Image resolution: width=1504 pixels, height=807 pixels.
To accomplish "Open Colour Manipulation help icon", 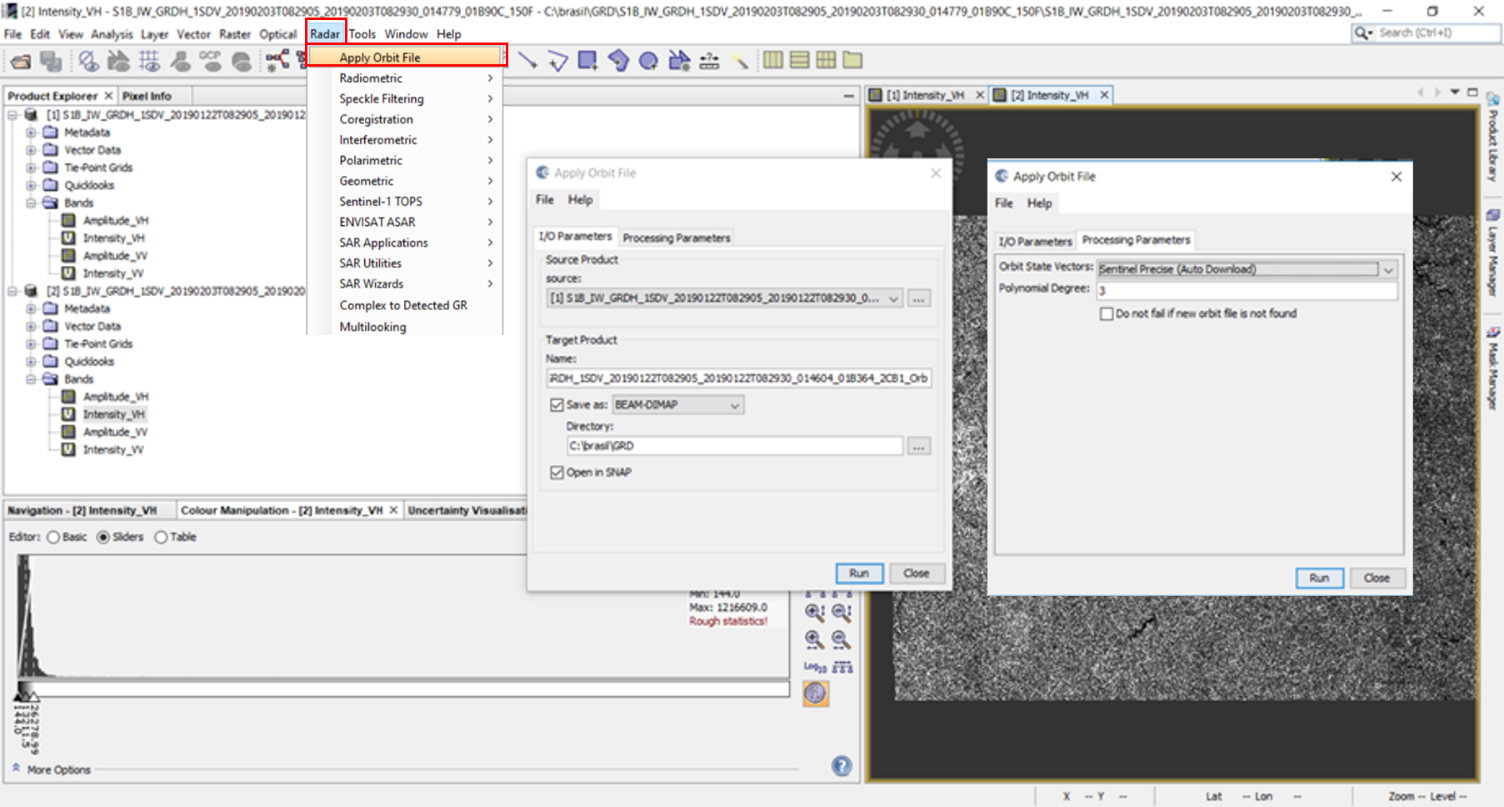I will 842,767.
